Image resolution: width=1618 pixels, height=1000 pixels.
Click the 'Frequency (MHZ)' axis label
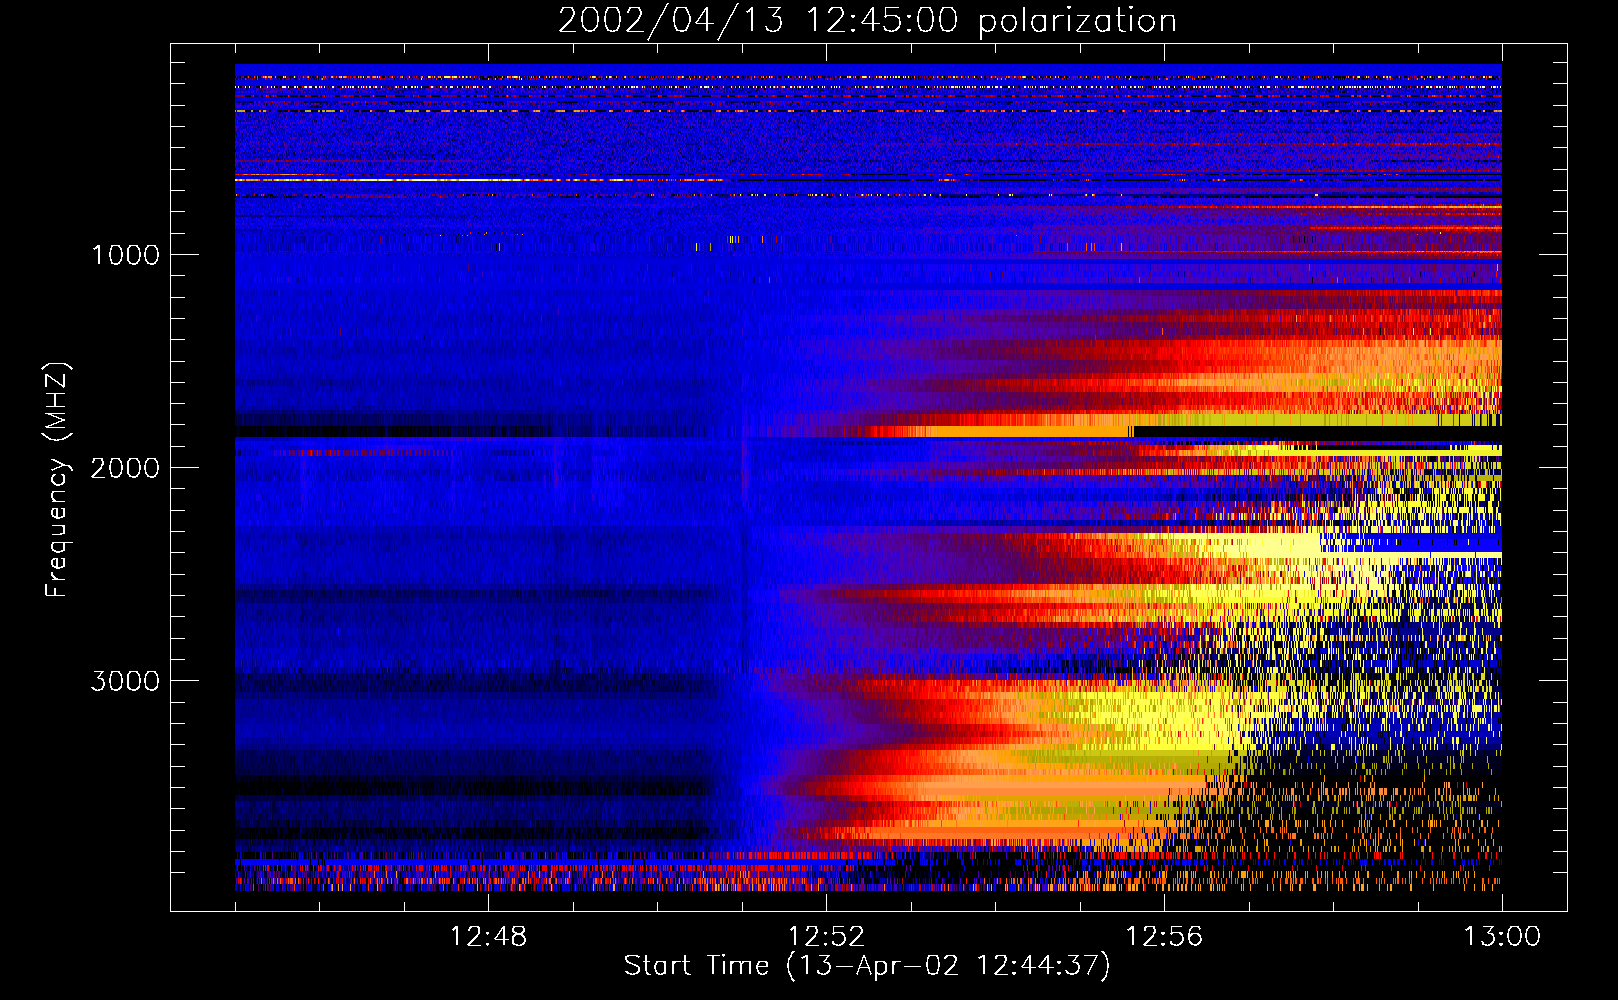56,480
